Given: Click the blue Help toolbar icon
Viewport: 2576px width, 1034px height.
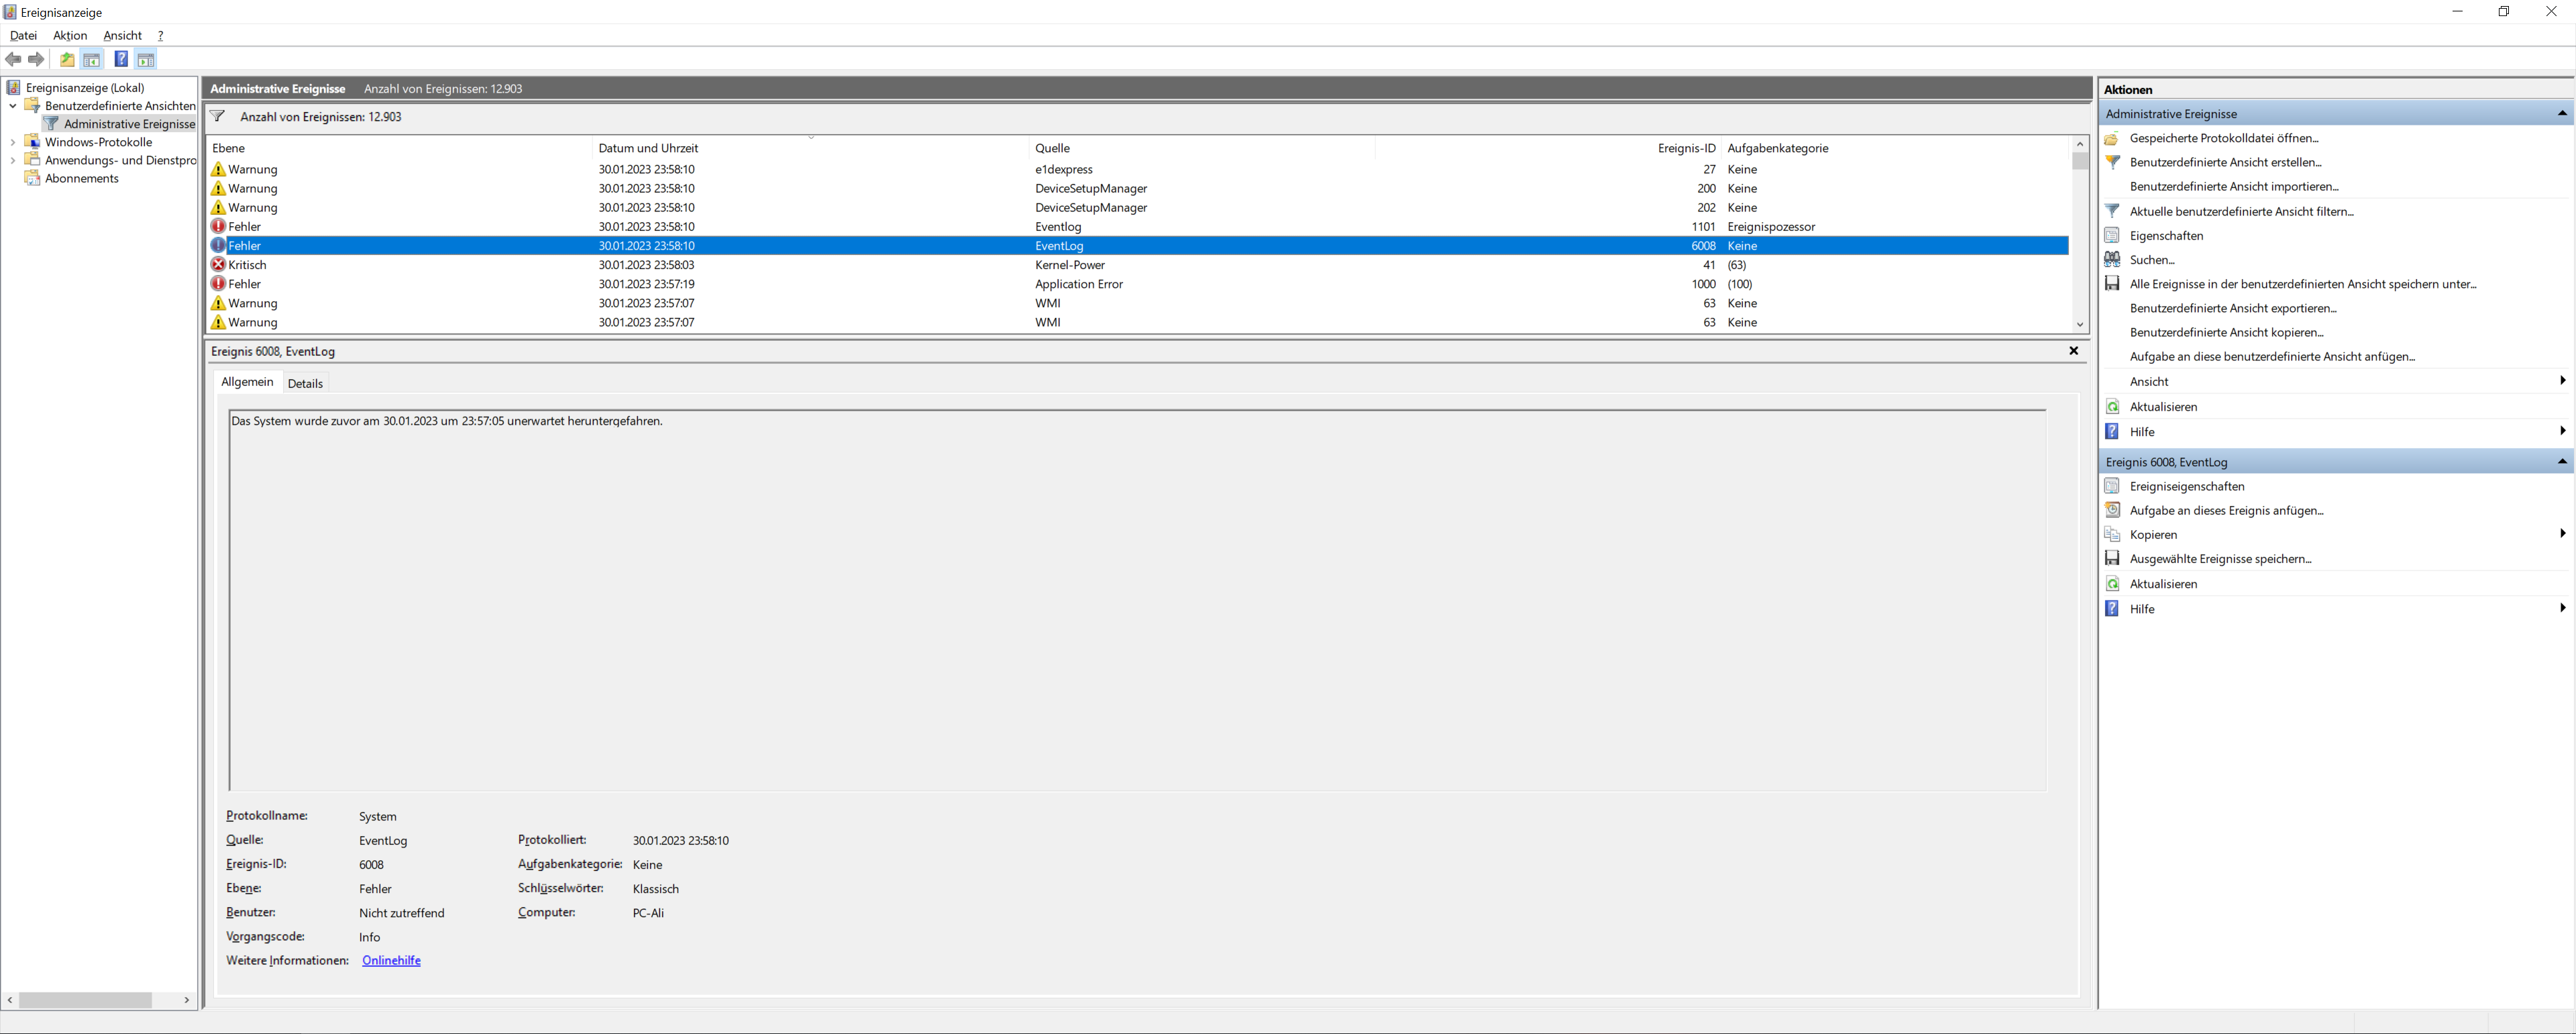Looking at the screenshot, I should point(121,60).
